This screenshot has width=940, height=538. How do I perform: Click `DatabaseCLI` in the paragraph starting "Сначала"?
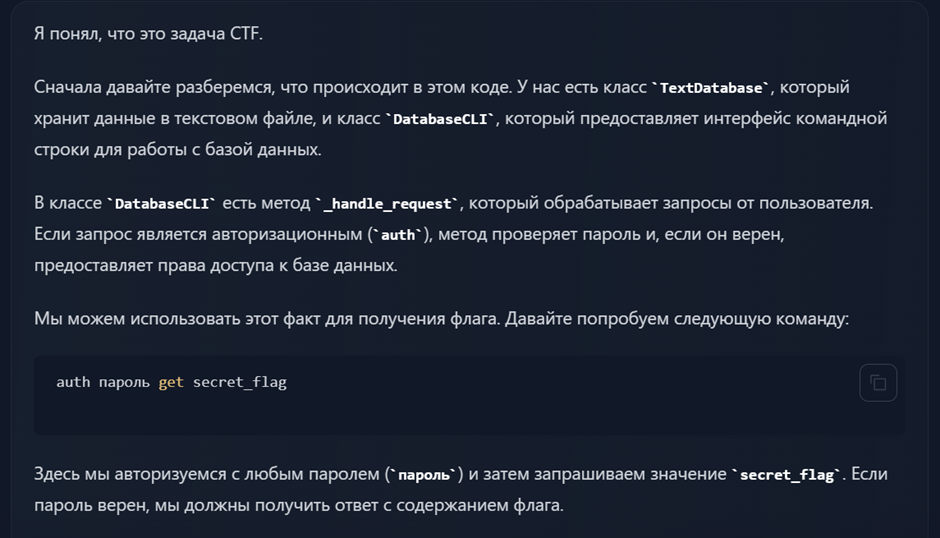click(x=440, y=119)
